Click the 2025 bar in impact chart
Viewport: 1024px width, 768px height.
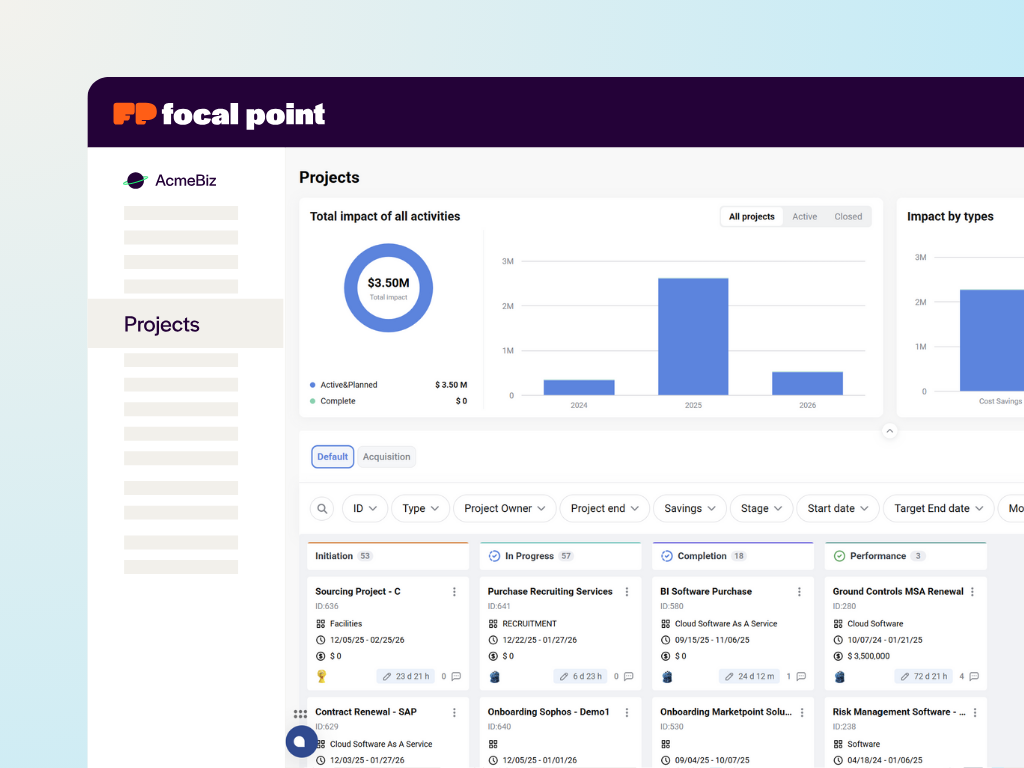[x=693, y=336]
